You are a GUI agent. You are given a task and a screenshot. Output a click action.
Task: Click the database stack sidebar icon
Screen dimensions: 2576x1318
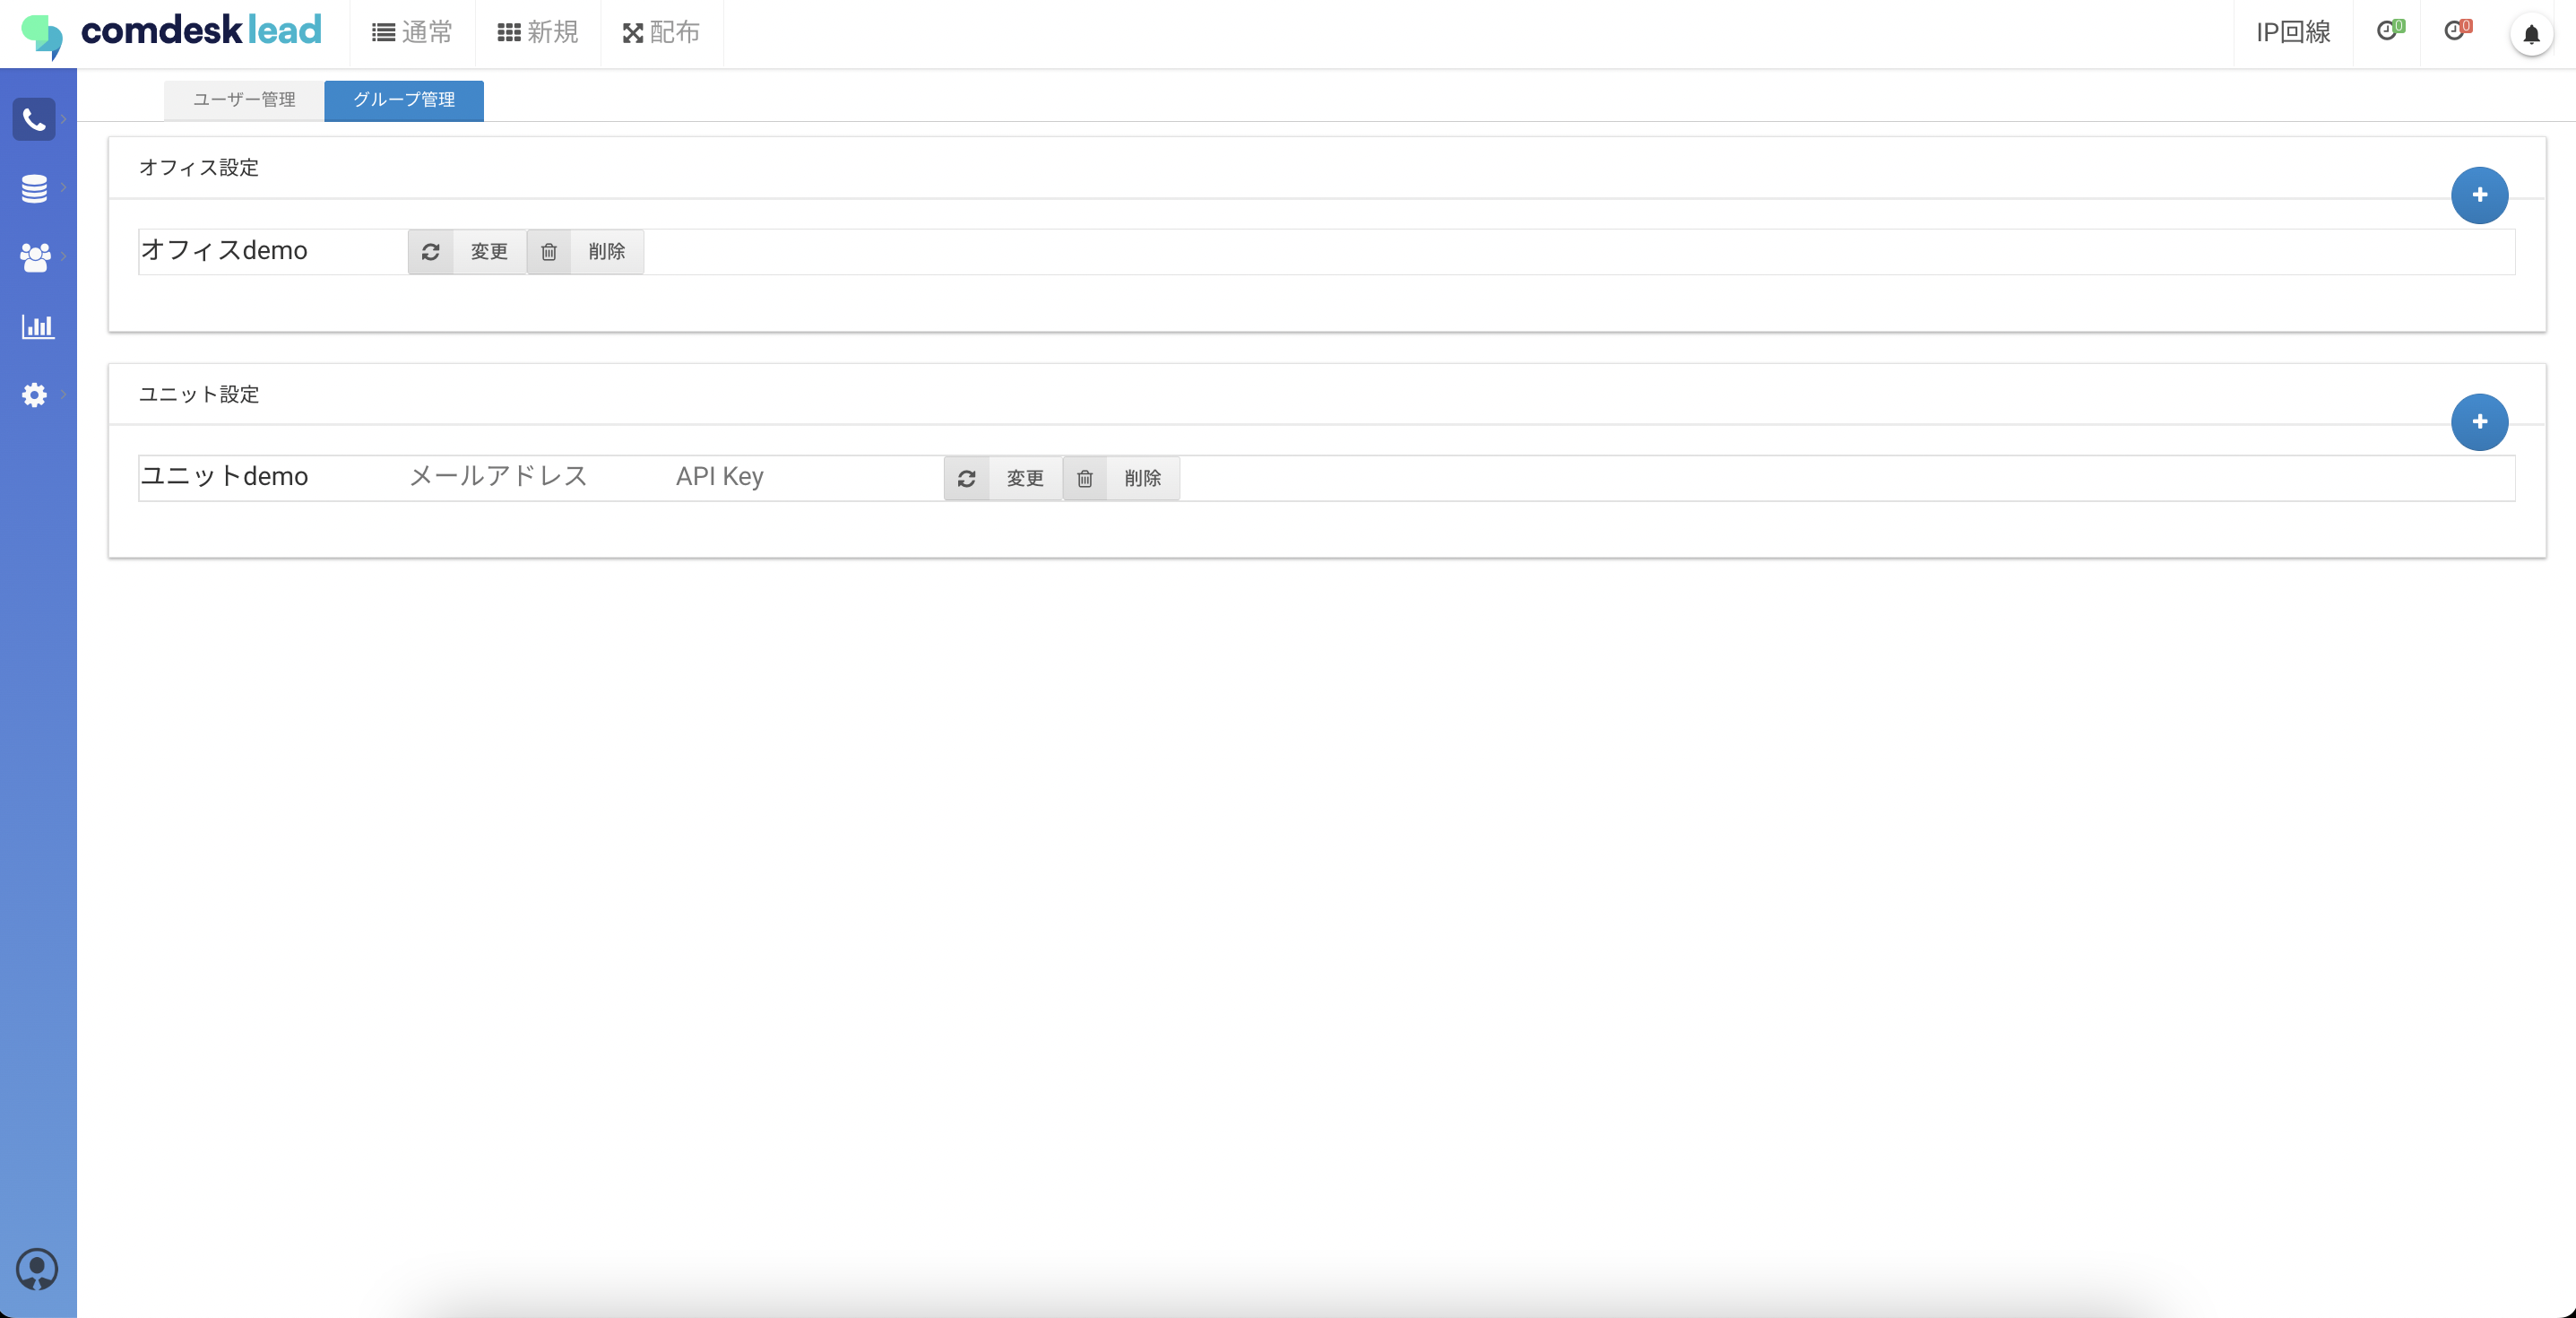pos(34,188)
